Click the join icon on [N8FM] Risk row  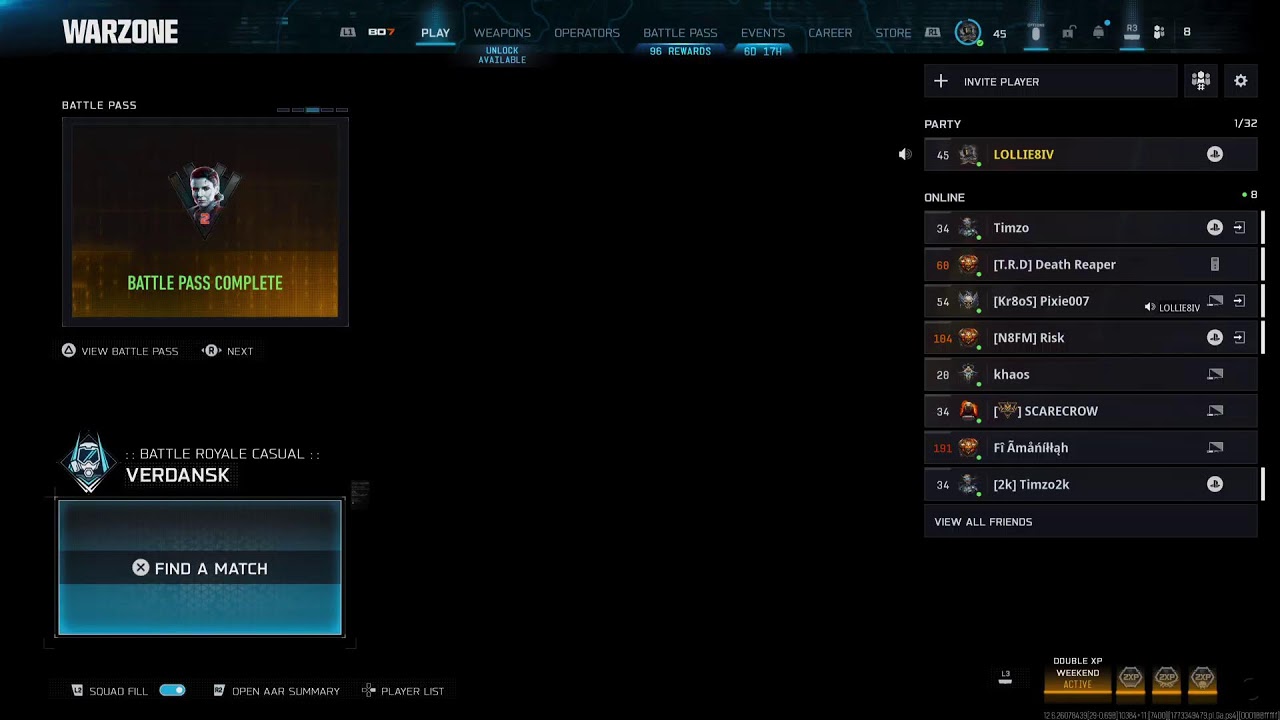(x=1239, y=338)
